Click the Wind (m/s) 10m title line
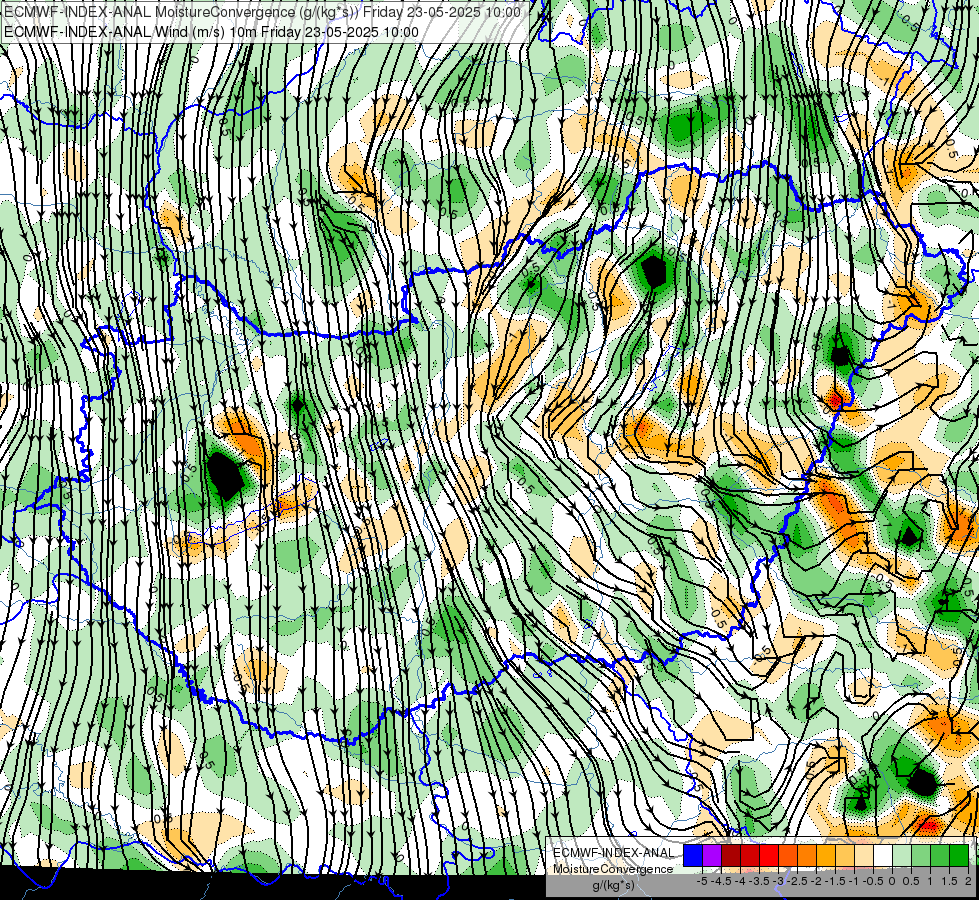The width and height of the screenshot is (979, 900). [211, 32]
